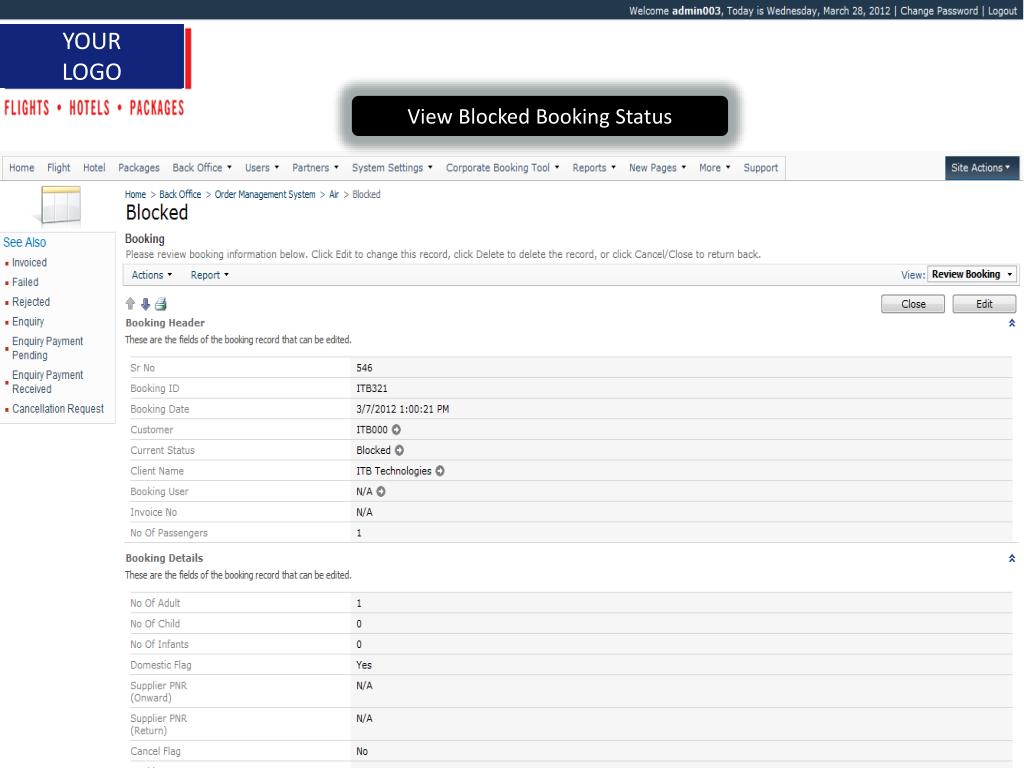Click the Close button
Screen dimensions: 1024x768
click(913, 304)
